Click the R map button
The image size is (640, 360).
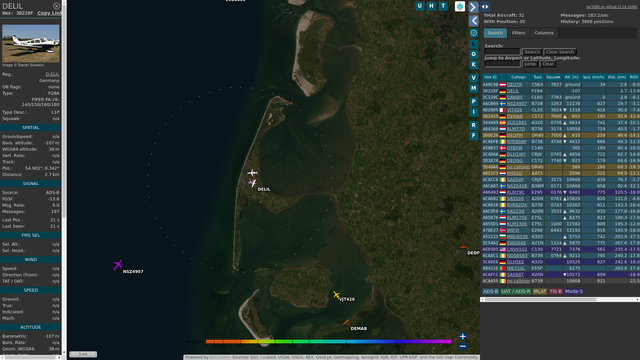(473, 125)
